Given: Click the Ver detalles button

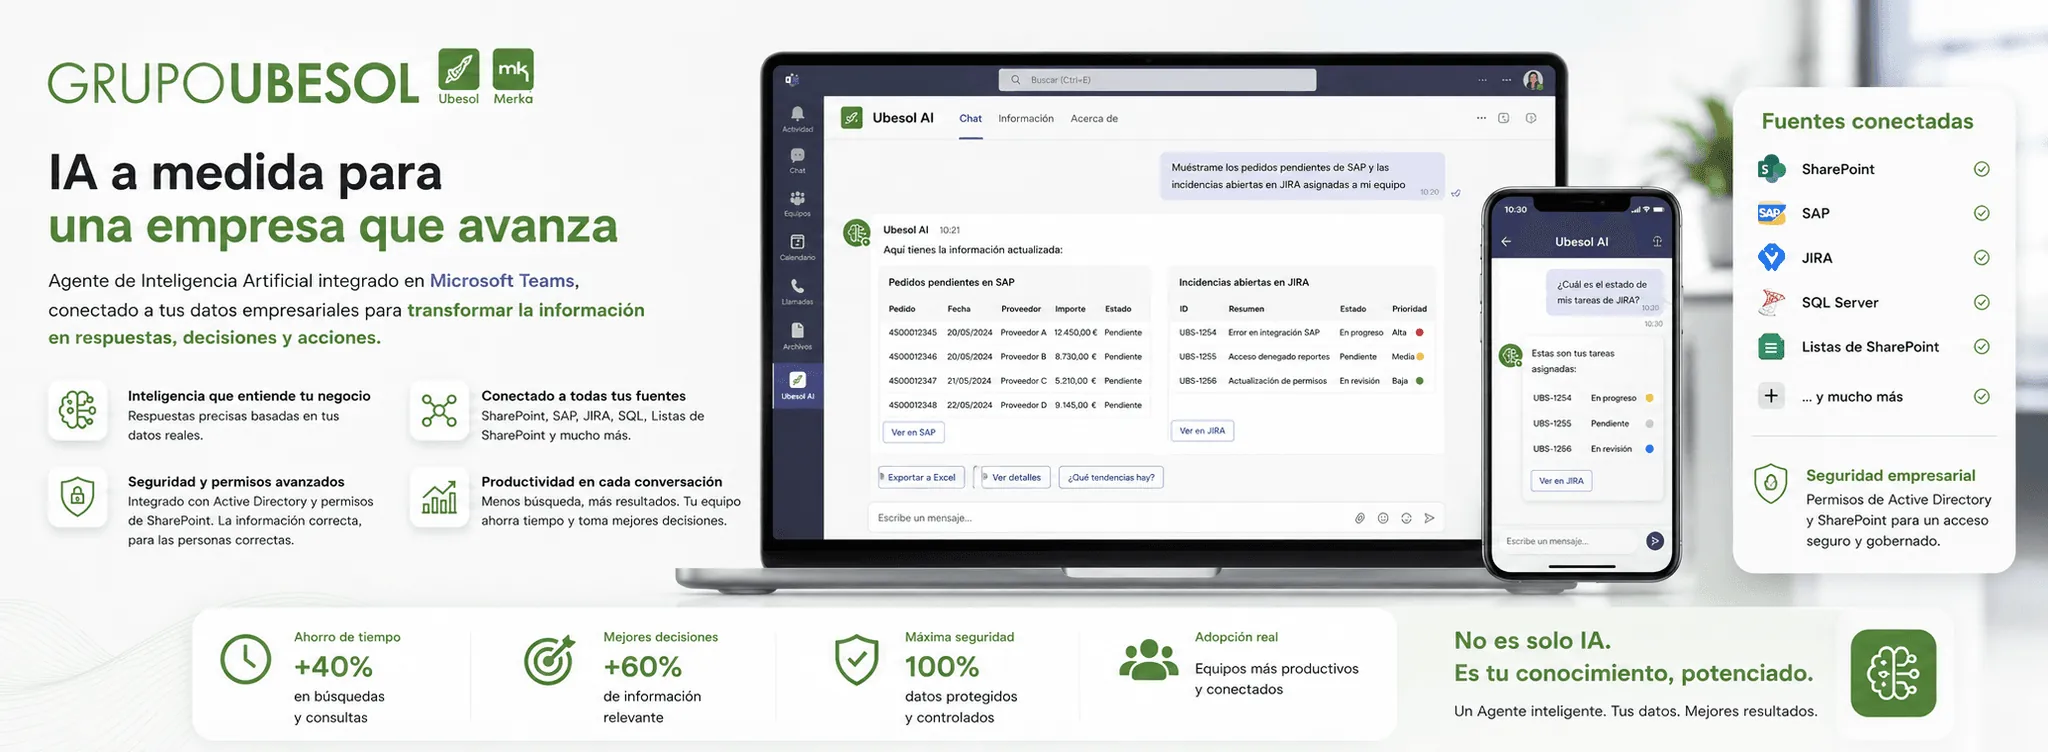Looking at the screenshot, I should click(x=1015, y=477).
